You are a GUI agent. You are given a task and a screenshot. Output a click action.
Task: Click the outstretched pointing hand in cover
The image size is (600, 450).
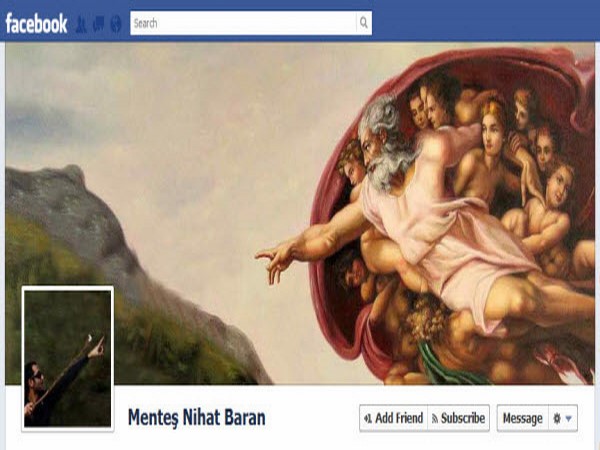276,260
